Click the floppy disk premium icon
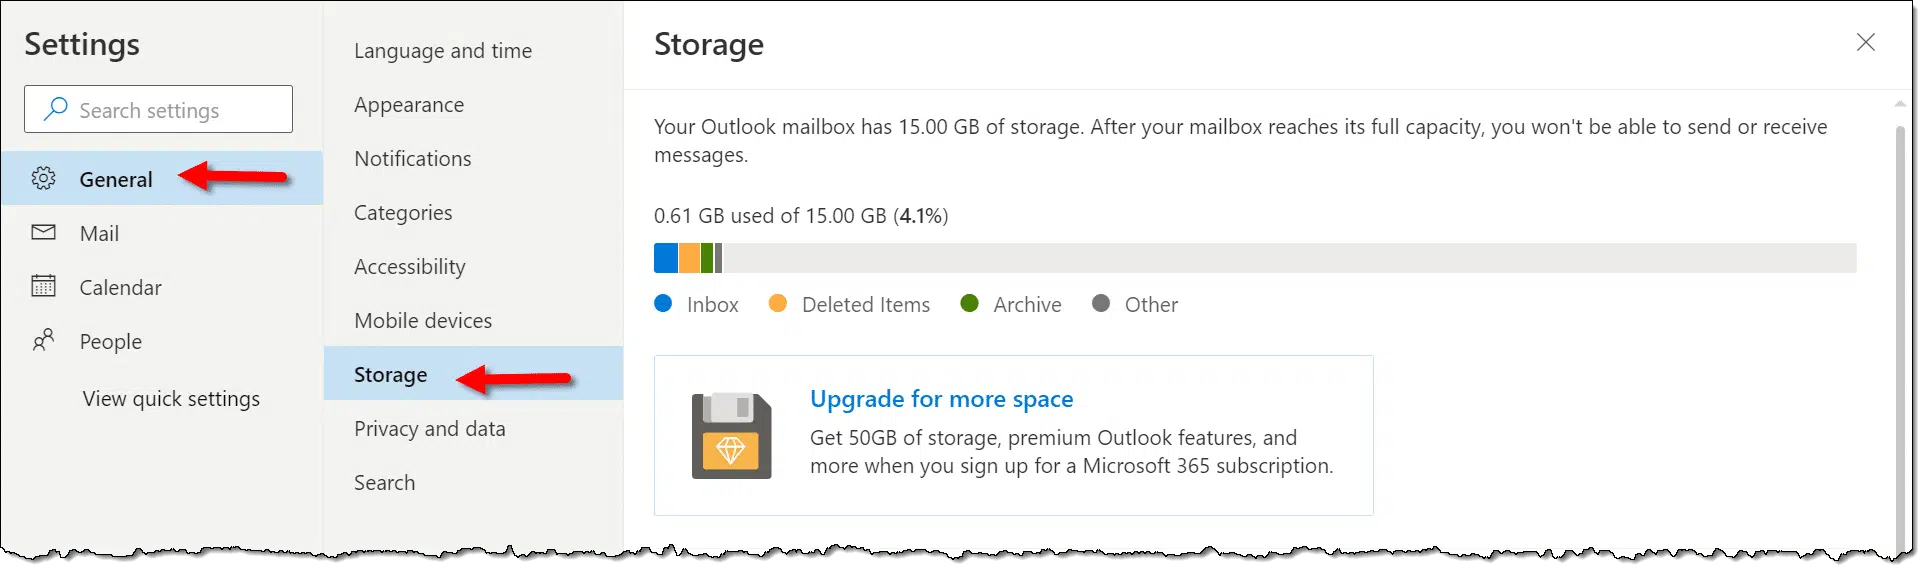 coord(731,436)
